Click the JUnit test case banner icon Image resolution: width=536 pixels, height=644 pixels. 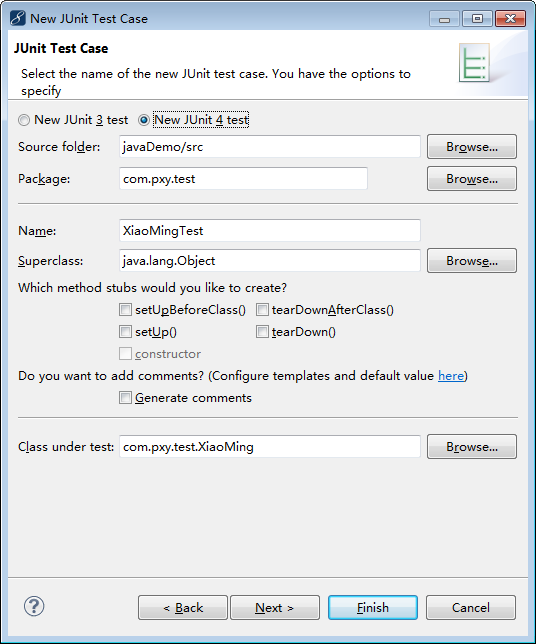tap(474, 62)
